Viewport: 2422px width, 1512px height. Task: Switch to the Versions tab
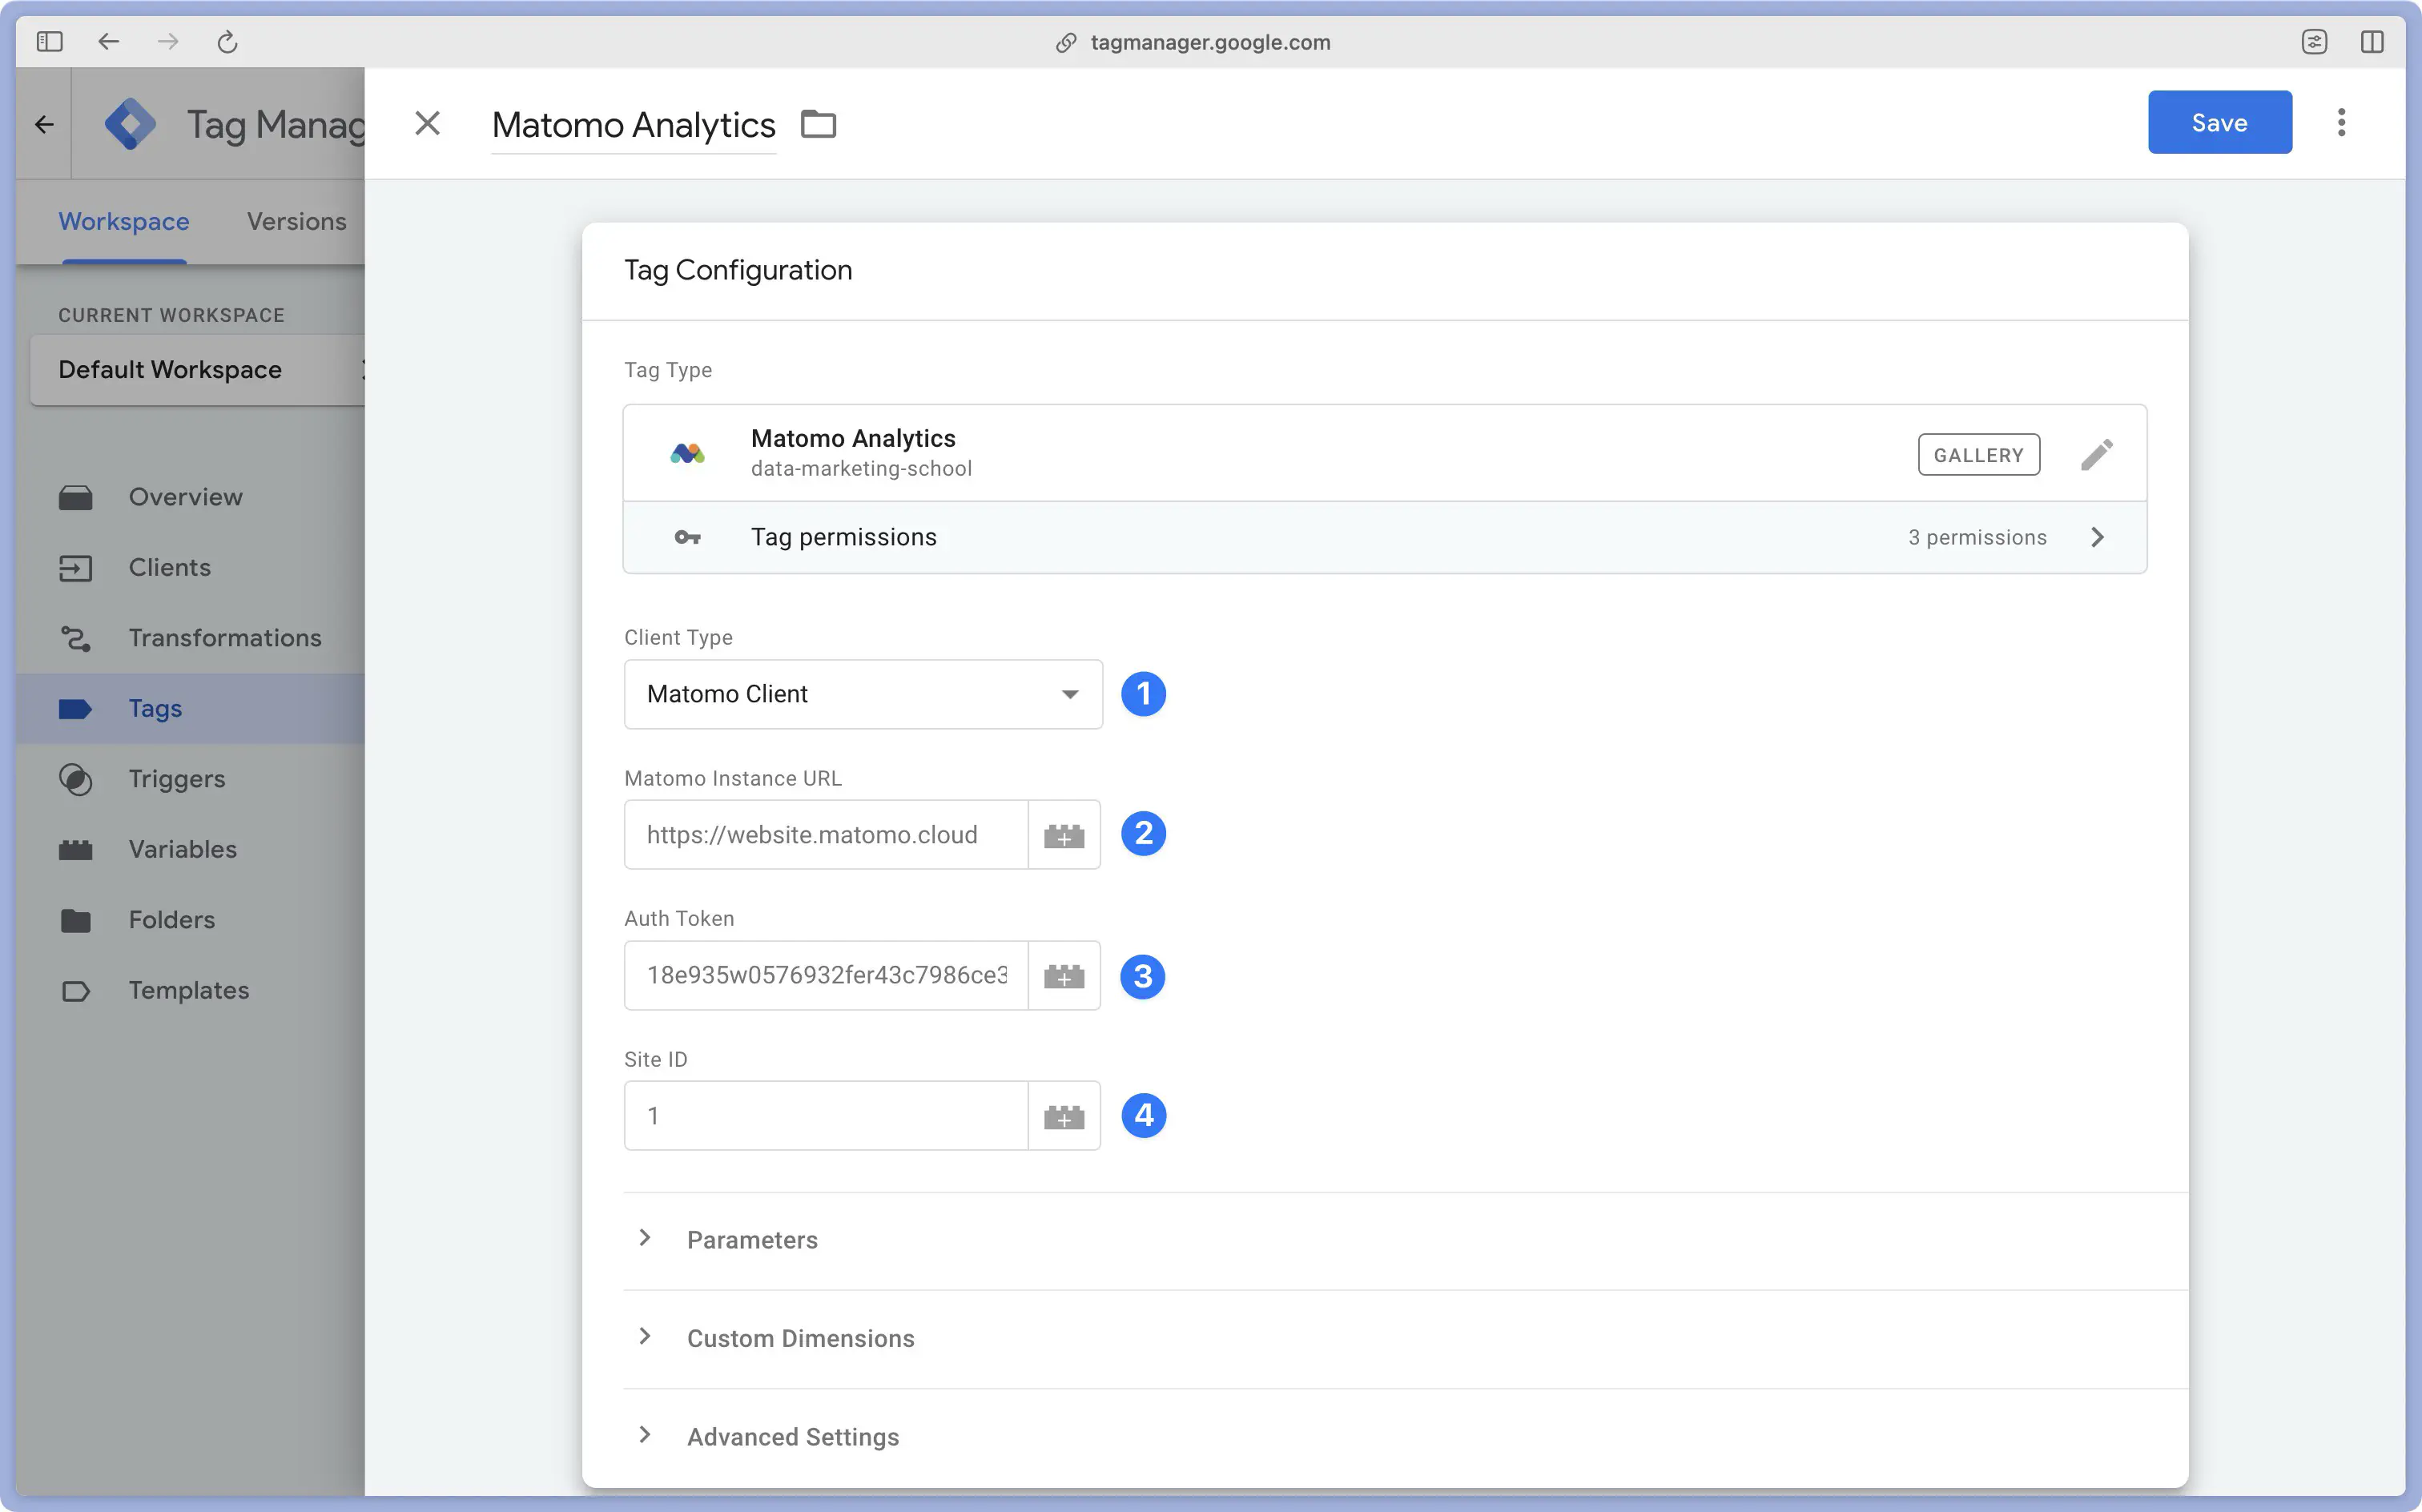[297, 221]
